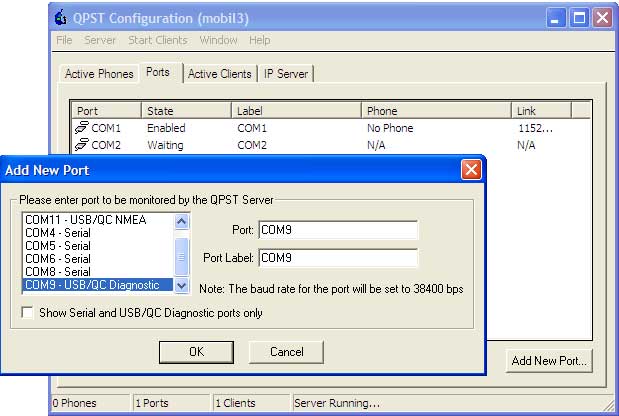Viewport: 619px width, 416px height.
Task: Click the COM1 label cell
Action: pos(252,128)
